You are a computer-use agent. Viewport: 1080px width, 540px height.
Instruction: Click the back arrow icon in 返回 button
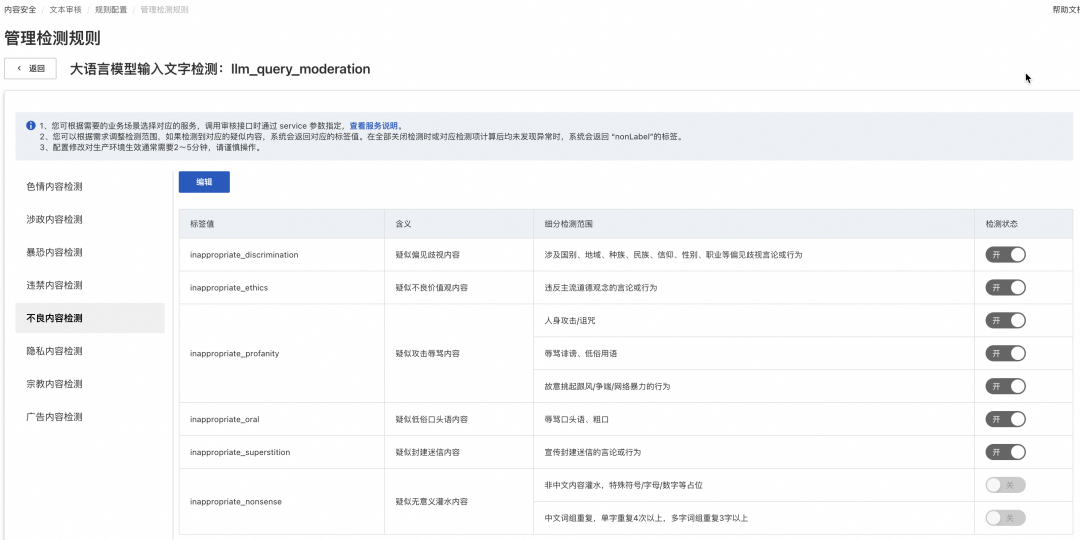tap(19, 69)
